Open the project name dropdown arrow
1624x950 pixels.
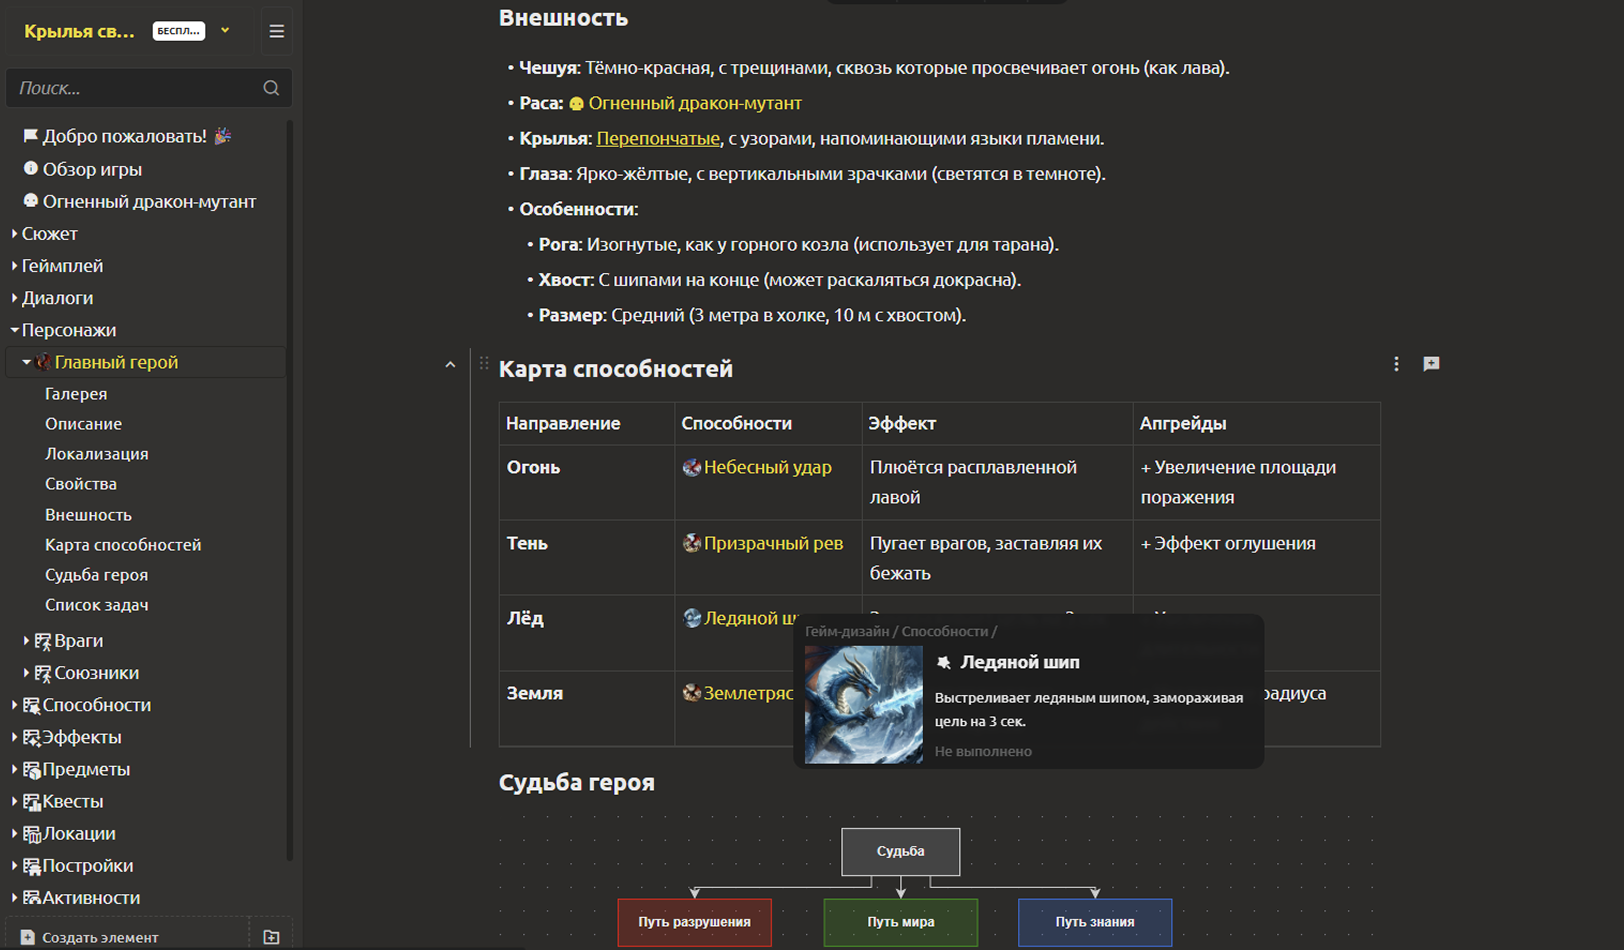[225, 31]
